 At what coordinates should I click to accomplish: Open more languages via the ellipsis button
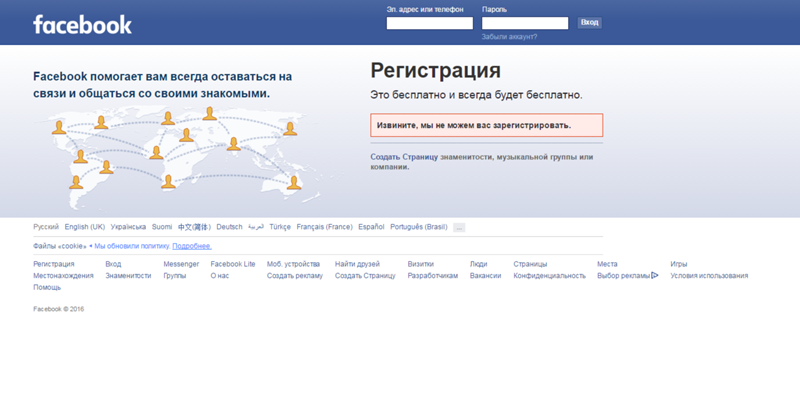pyautogui.click(x=459, y=227)
